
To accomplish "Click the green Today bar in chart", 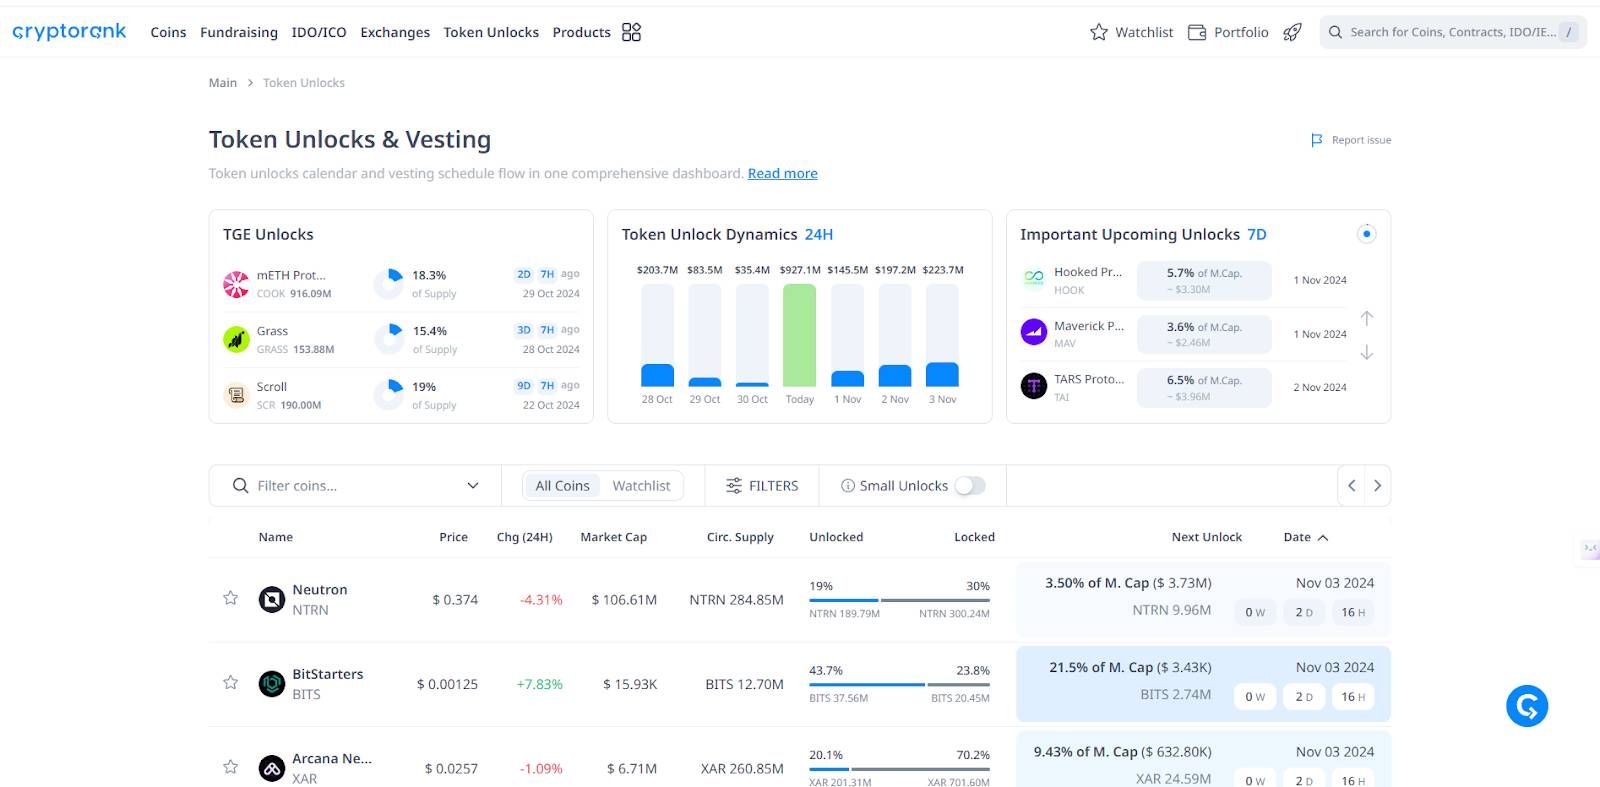I will tap(799, 335).
